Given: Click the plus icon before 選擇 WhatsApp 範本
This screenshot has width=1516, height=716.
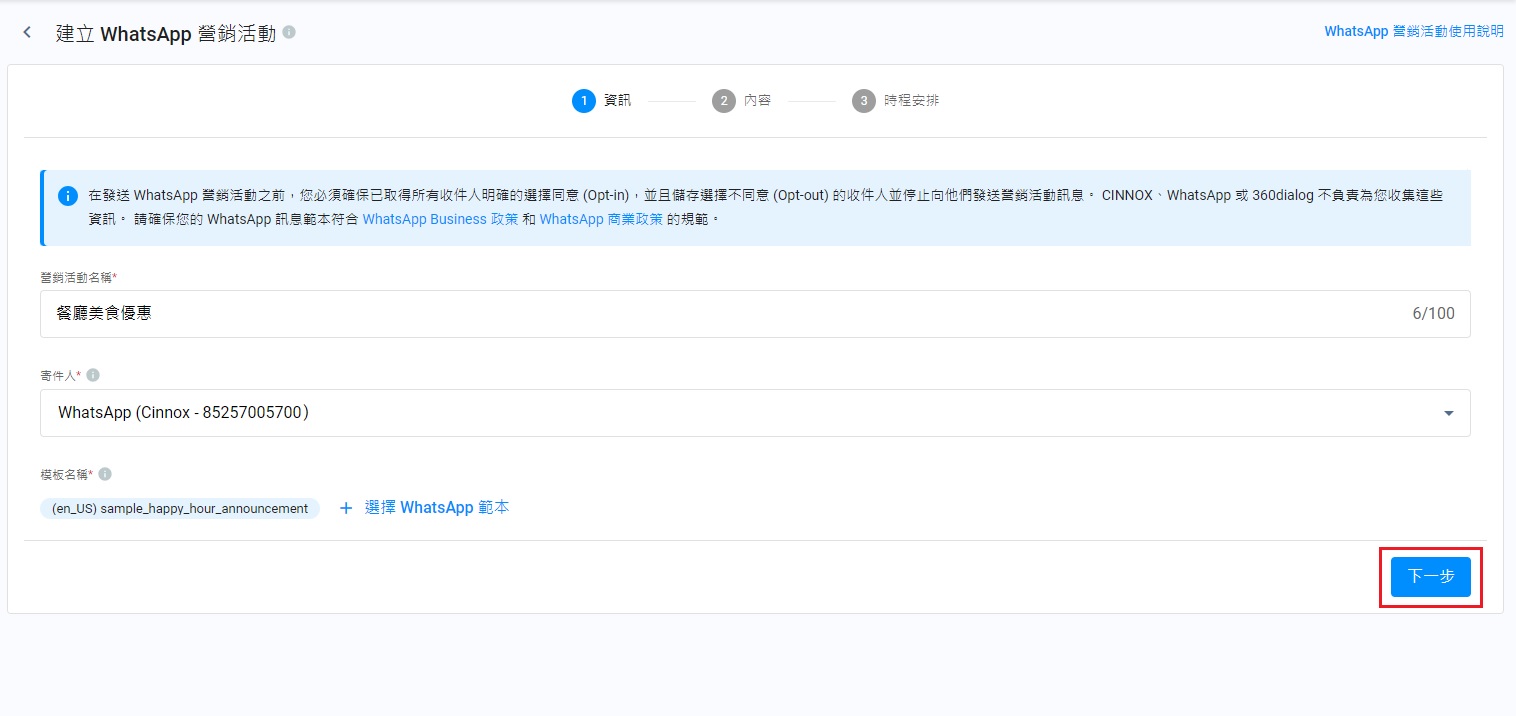Looking at the screenshot, I should 346,508.
